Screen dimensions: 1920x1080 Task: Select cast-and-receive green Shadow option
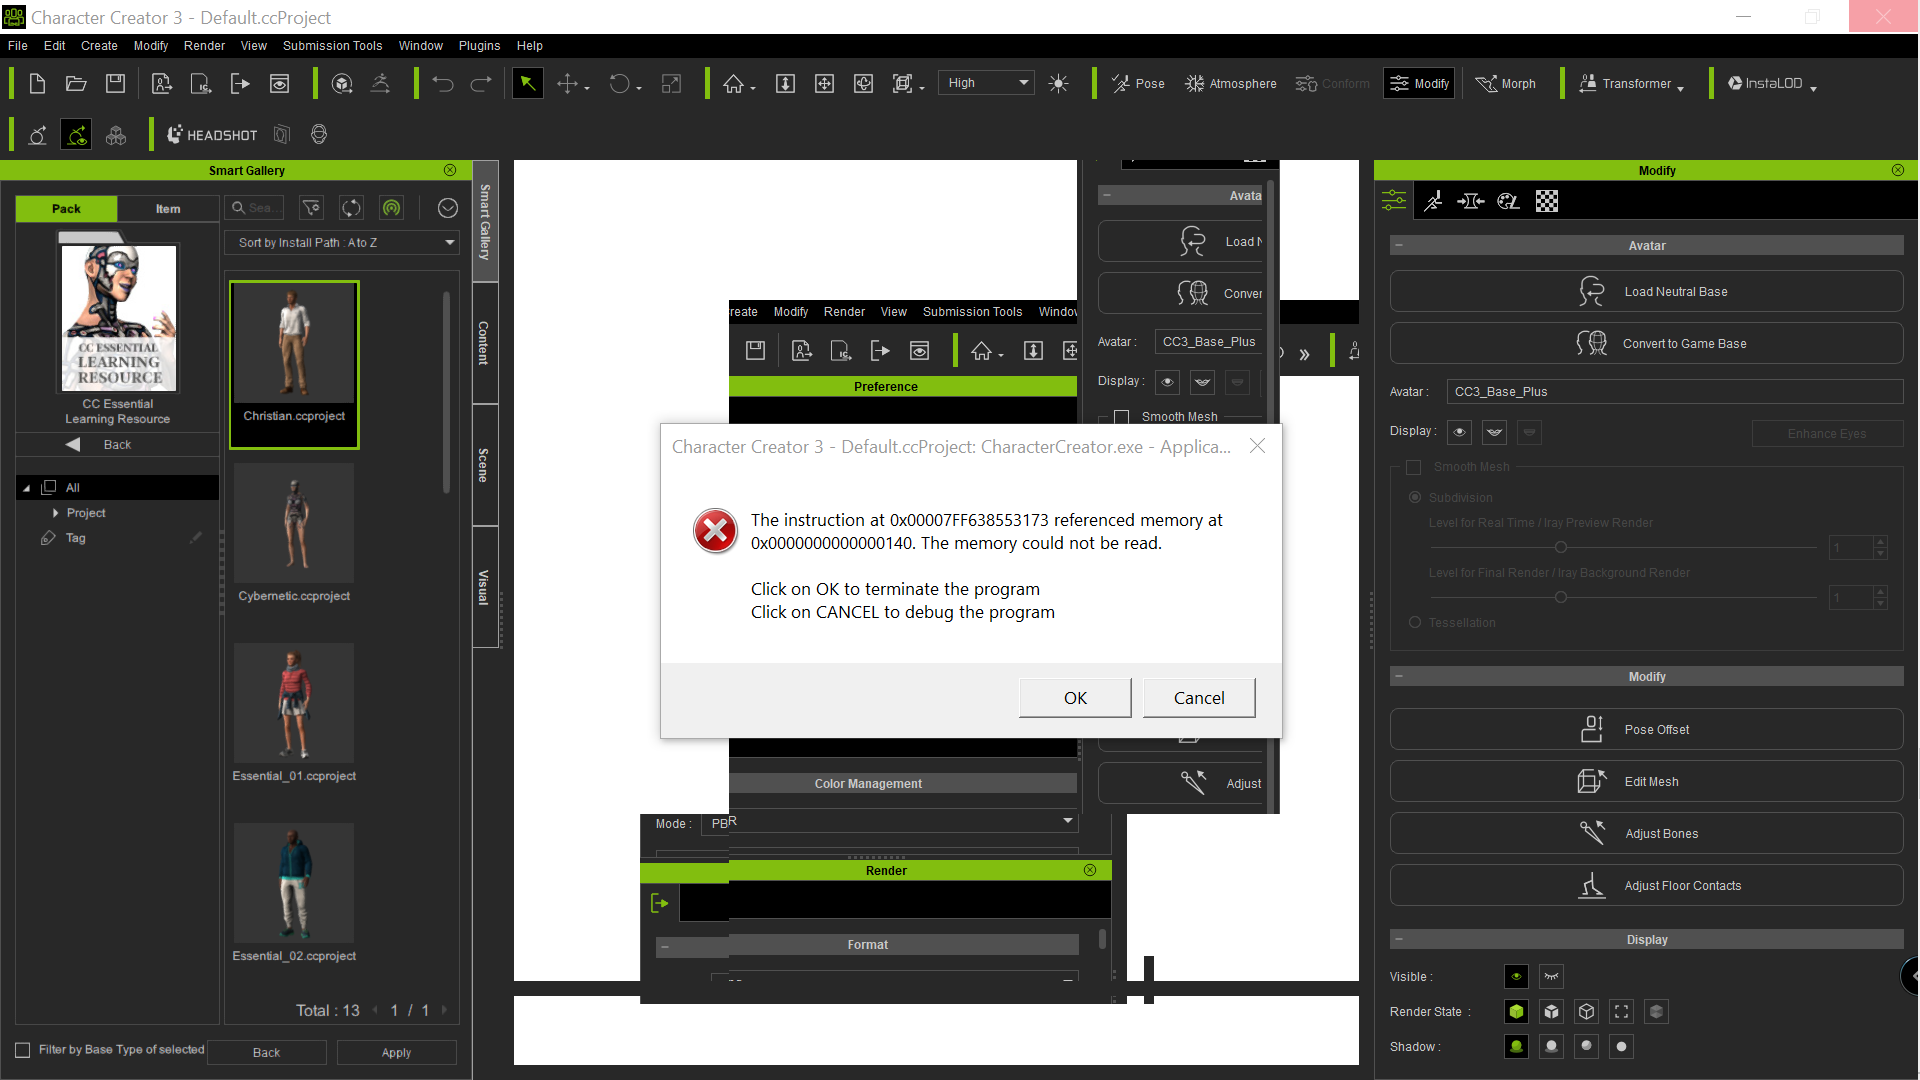coord(1516,1047)
